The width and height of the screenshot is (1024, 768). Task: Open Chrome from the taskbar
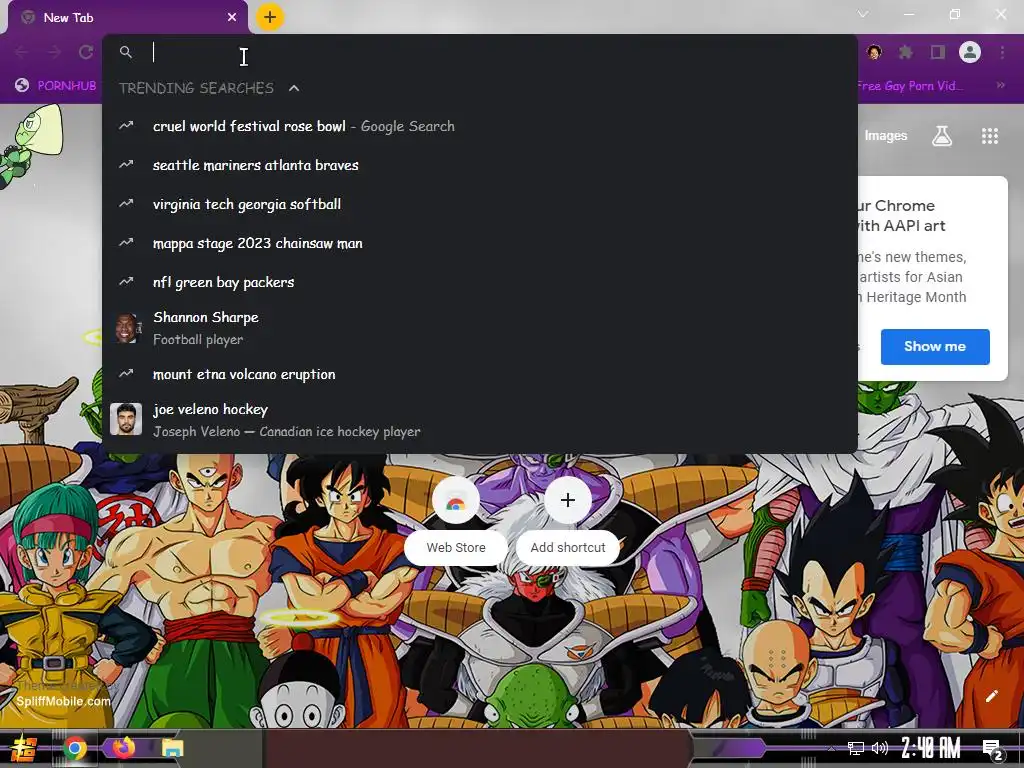[75, 748]
